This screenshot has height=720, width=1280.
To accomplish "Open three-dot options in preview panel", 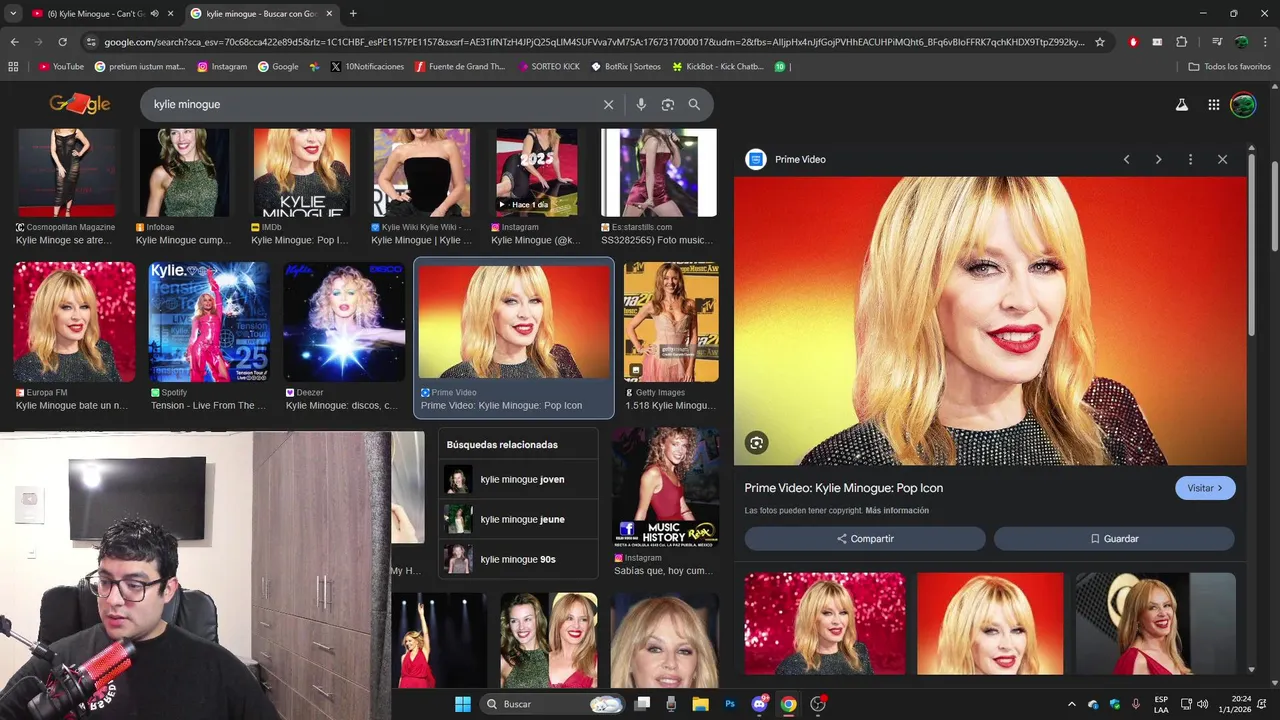I will (1190, 159).
